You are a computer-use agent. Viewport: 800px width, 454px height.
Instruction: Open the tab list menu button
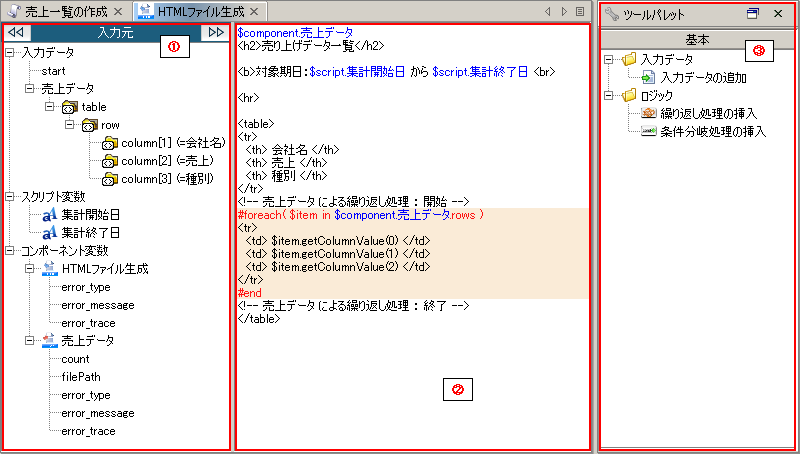(580, 12)
